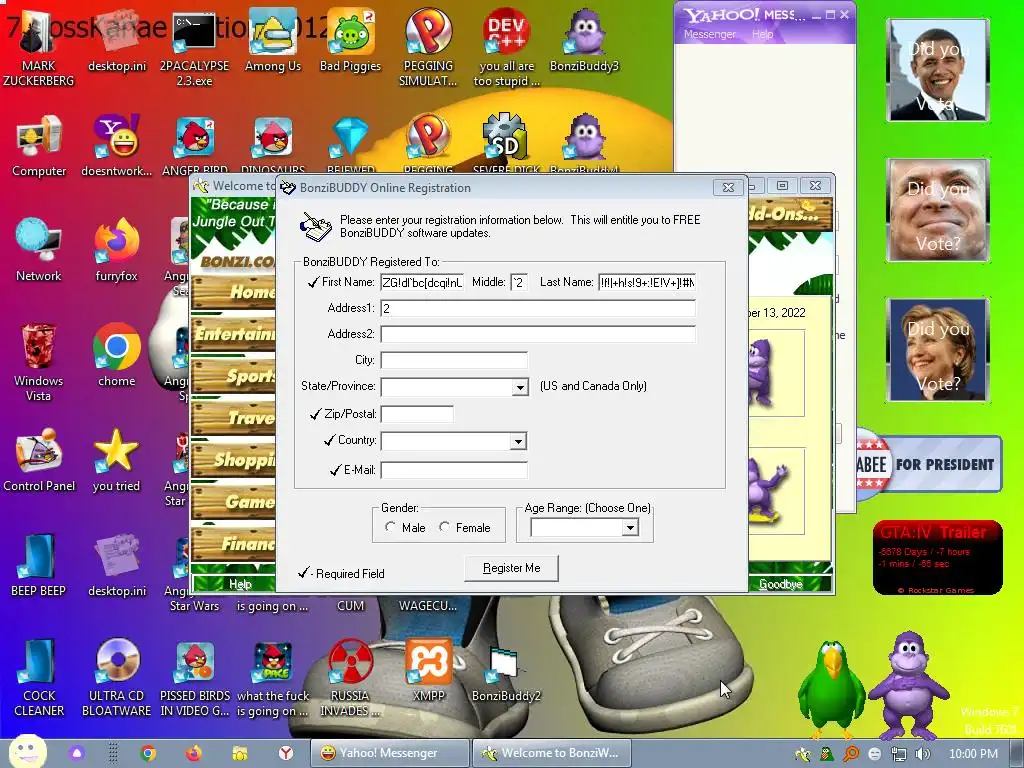Click the volume speaker tray icon
Viewport: 1024px width, 768px height.
[x=922, y=754]
